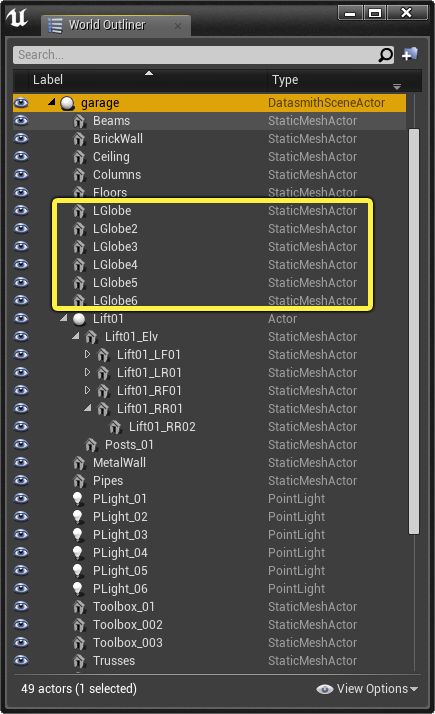
Task: Click the Lift01 actor sphere icon
Action: 79,319
